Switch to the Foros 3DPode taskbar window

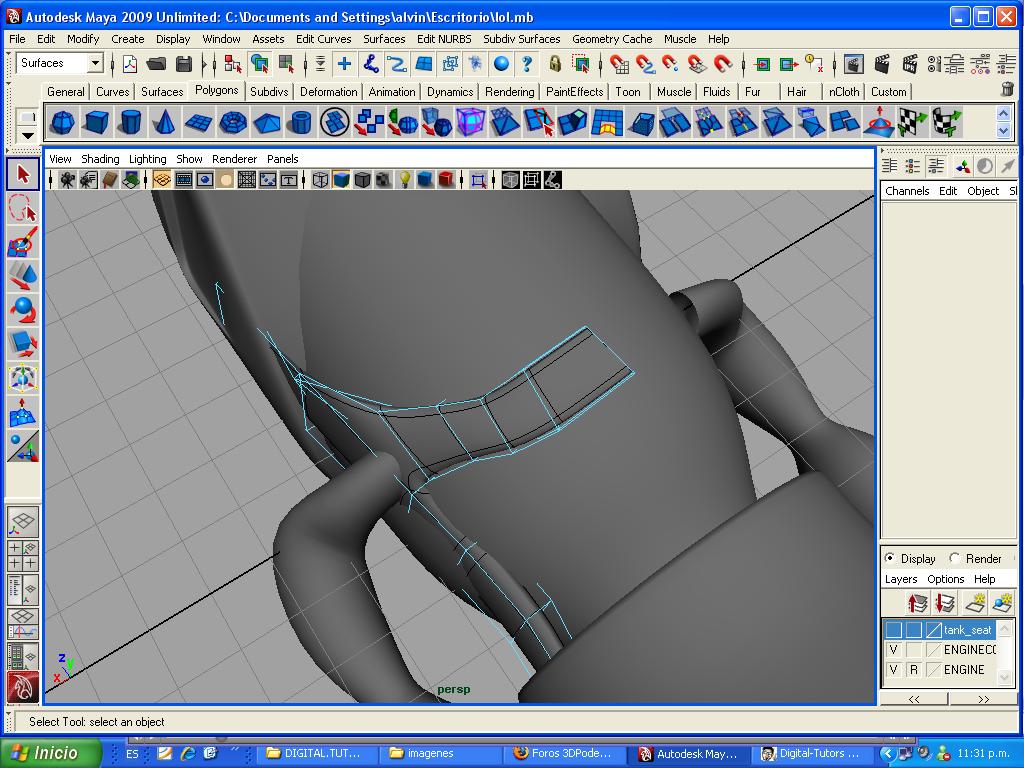(x=566, y=753)
